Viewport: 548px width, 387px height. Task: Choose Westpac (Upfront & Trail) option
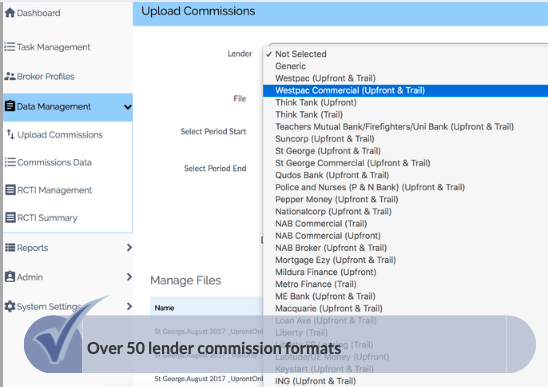tap(325, 78)
